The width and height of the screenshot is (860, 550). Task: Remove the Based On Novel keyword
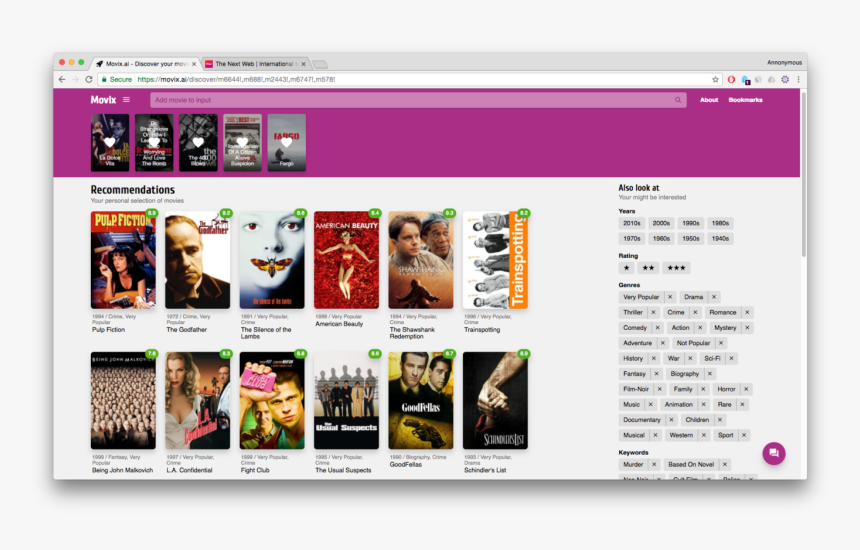pos(725,464)
